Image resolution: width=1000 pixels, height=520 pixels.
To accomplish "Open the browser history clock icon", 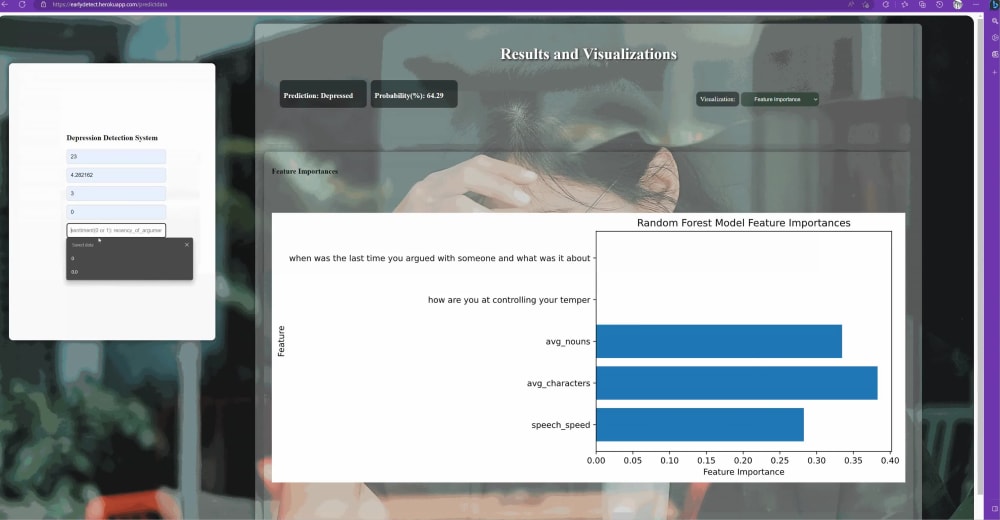I will point(939,4).
